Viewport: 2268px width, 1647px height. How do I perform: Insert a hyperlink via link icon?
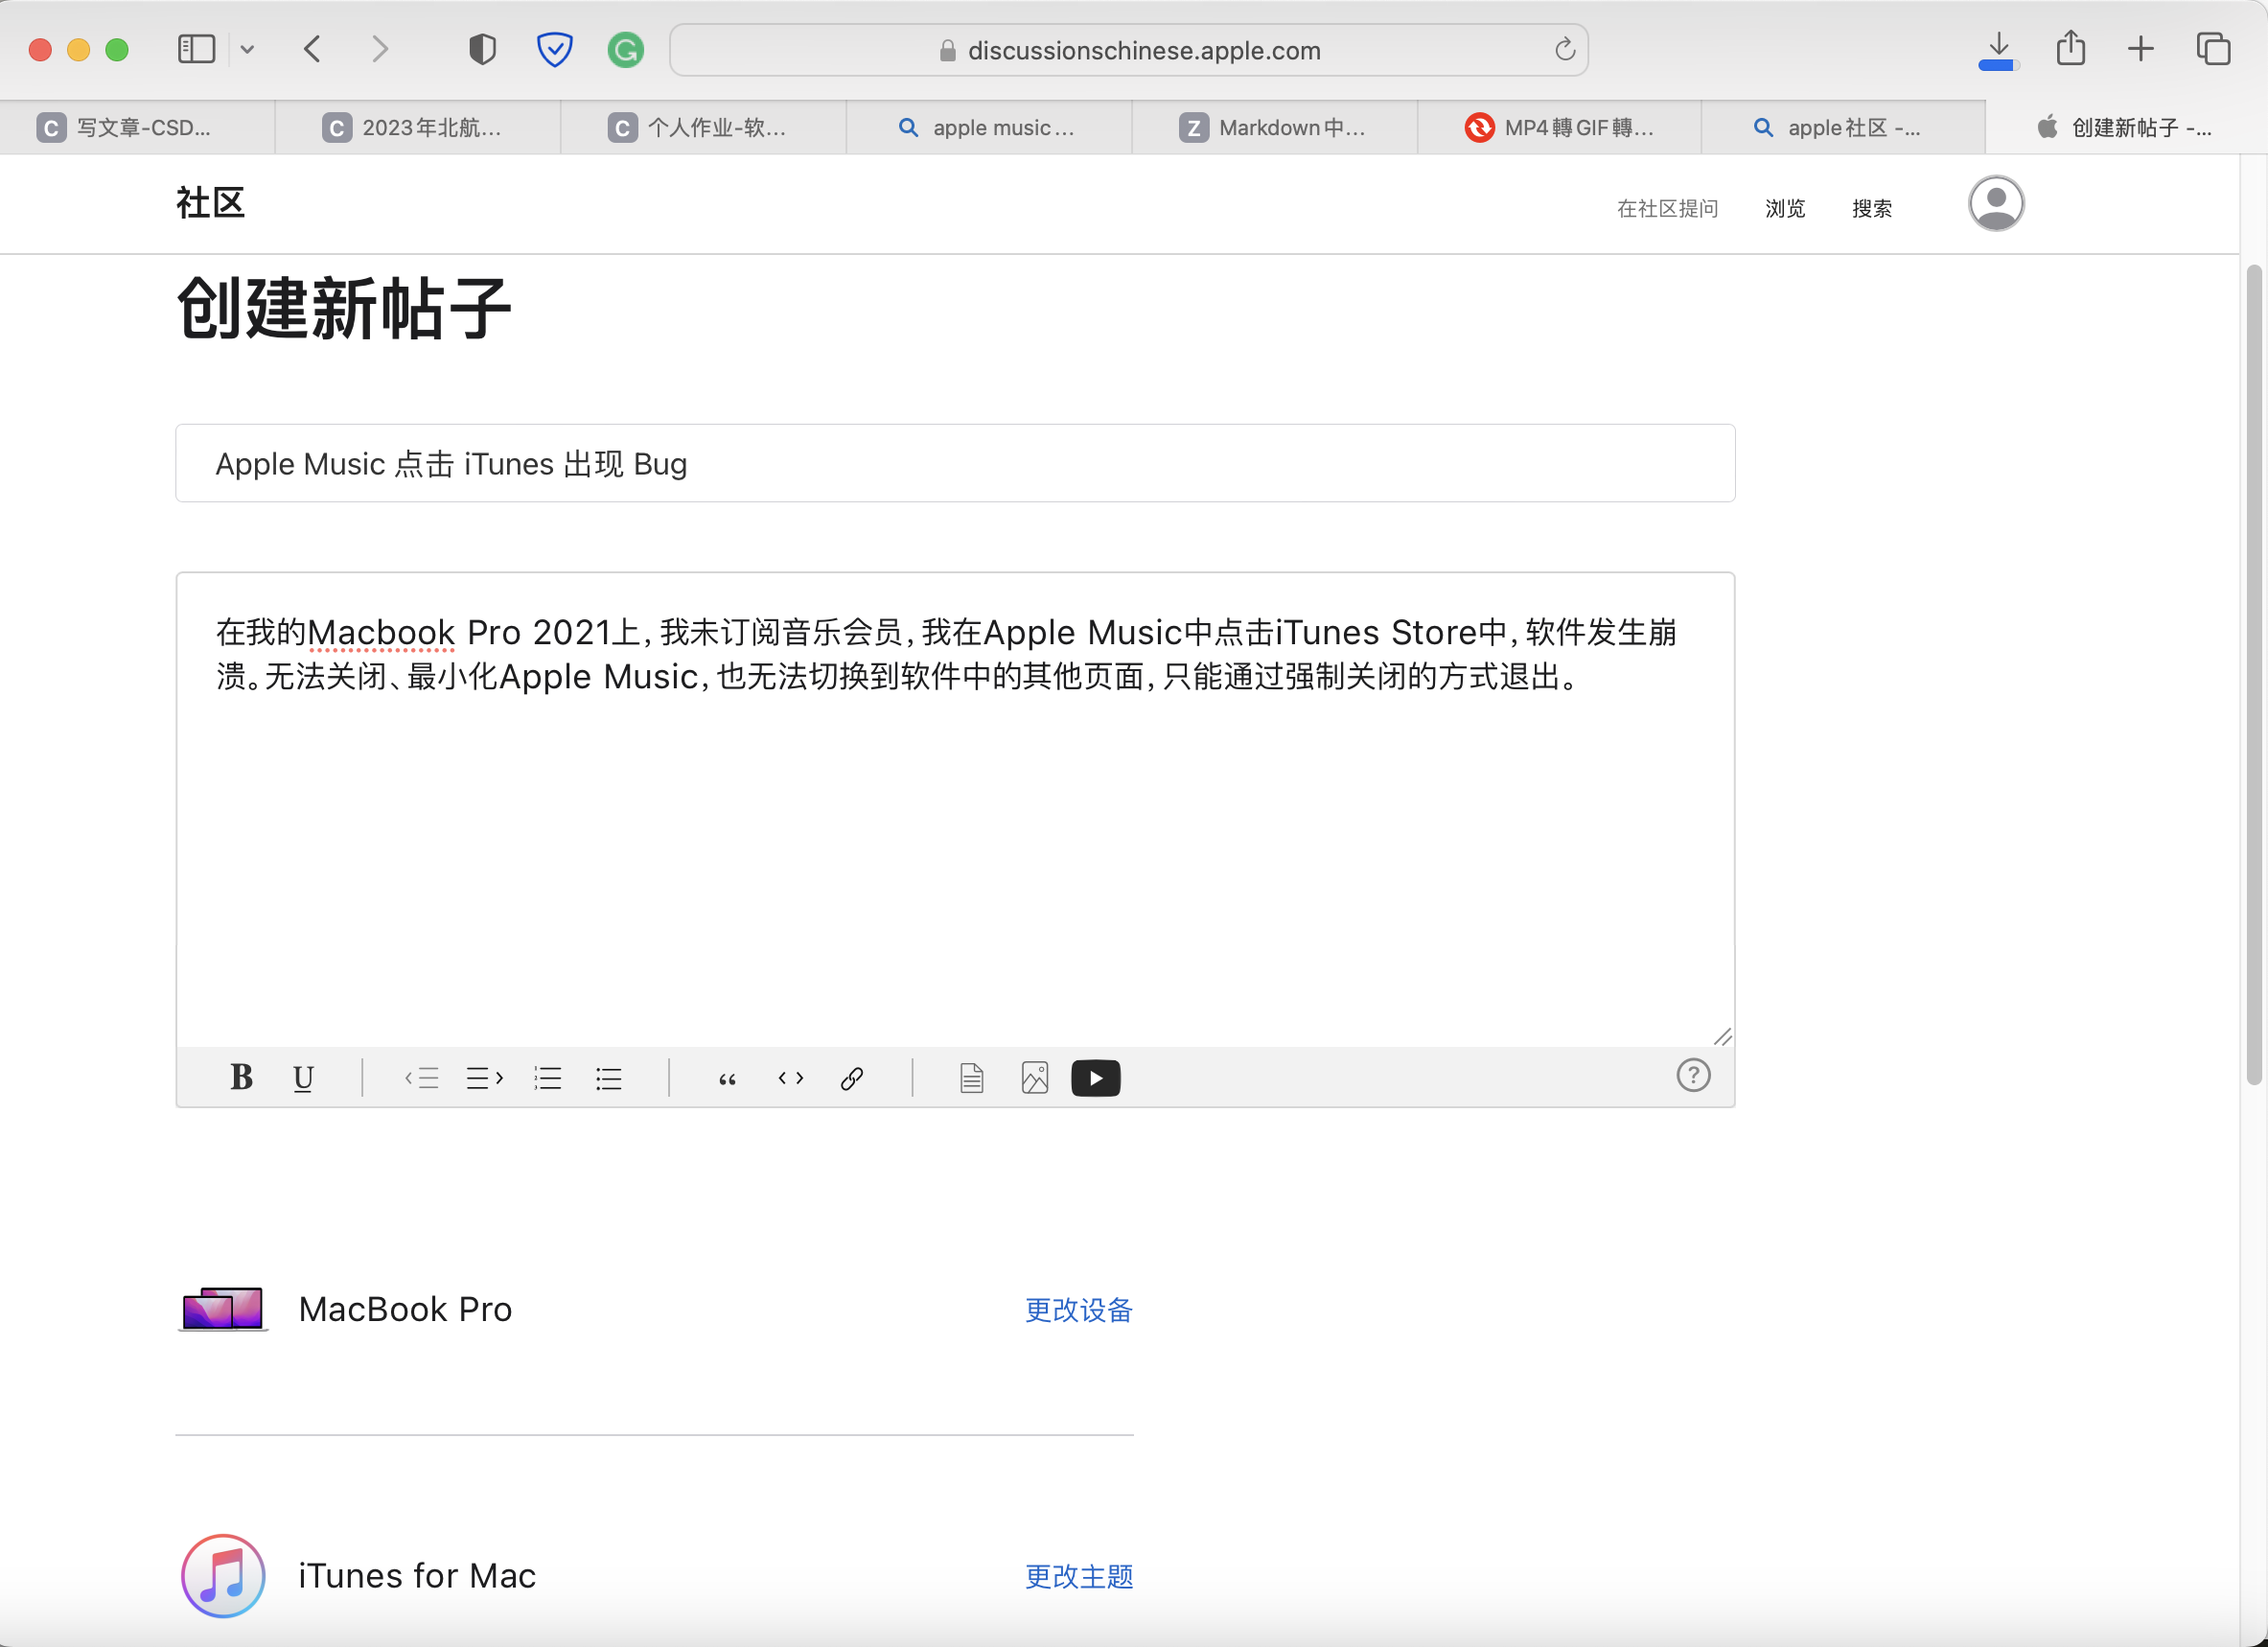tap(852, 1077)
